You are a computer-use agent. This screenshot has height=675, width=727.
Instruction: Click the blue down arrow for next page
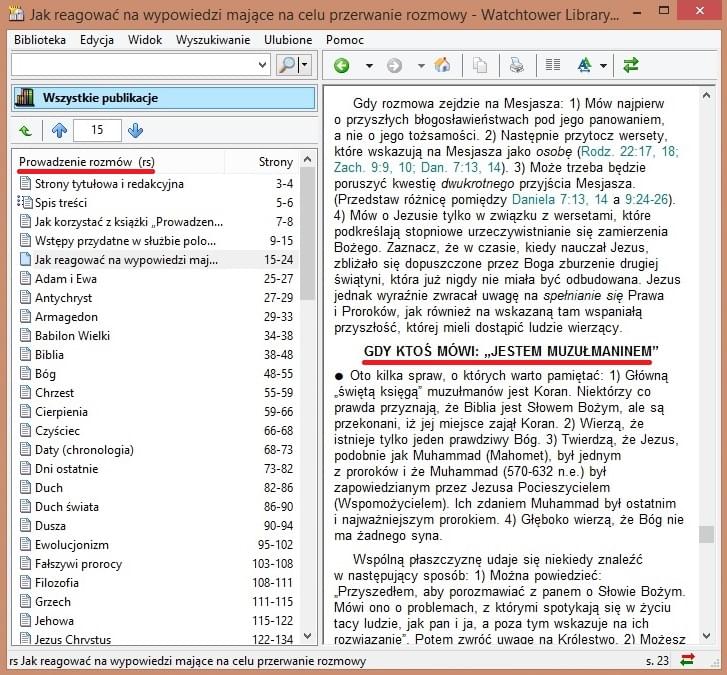[135, 130]
